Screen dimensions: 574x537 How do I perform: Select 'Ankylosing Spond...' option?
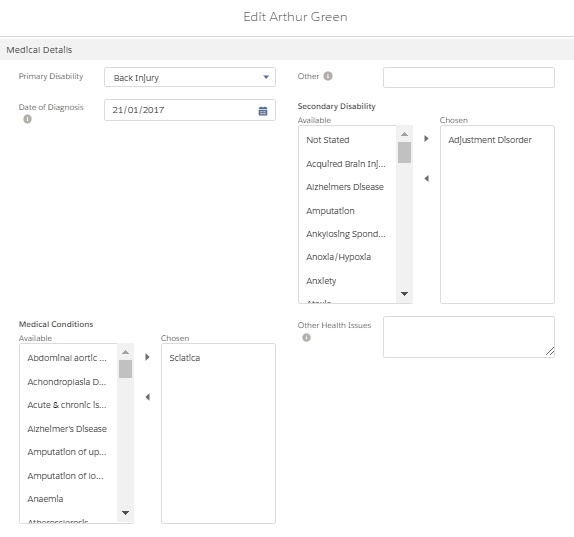pos(347,234)
